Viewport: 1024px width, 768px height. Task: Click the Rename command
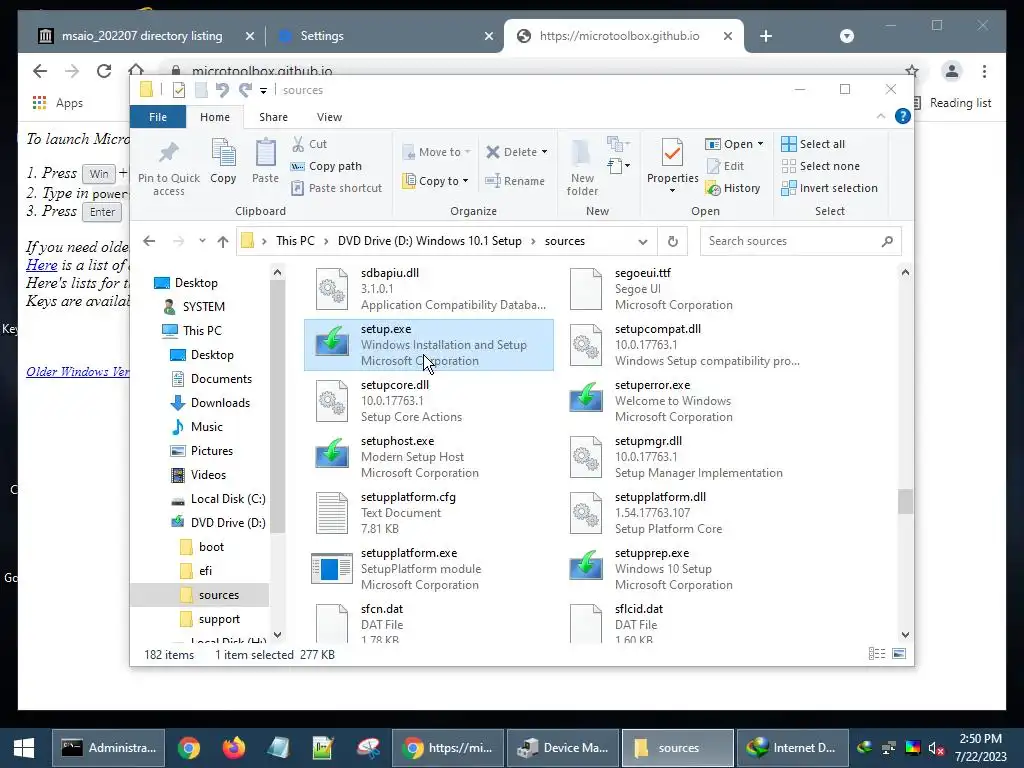click(515, 181)
